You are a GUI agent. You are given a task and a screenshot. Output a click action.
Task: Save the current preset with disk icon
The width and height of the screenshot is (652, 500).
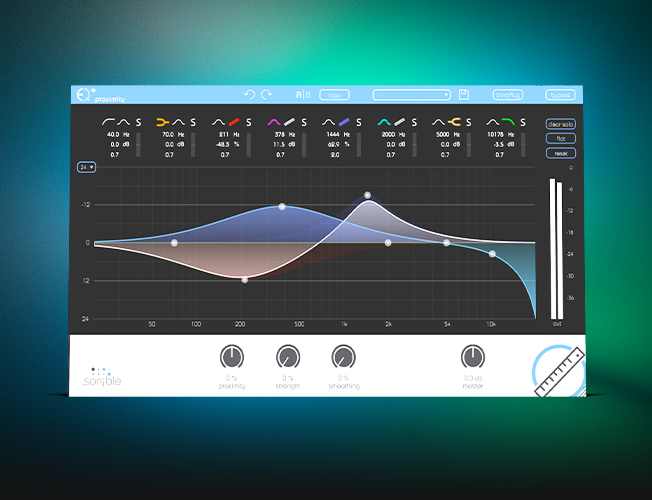coord(464,95)
